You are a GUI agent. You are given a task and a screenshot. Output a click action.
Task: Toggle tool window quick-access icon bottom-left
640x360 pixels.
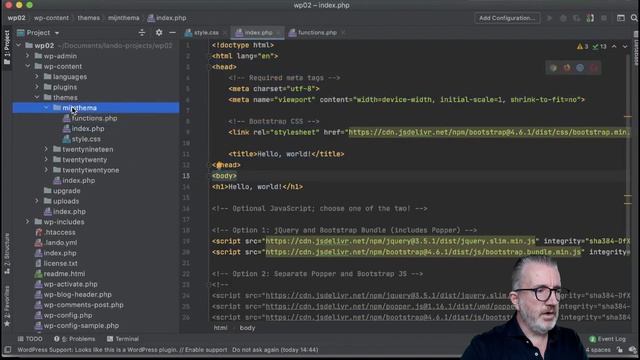[7, 350]
